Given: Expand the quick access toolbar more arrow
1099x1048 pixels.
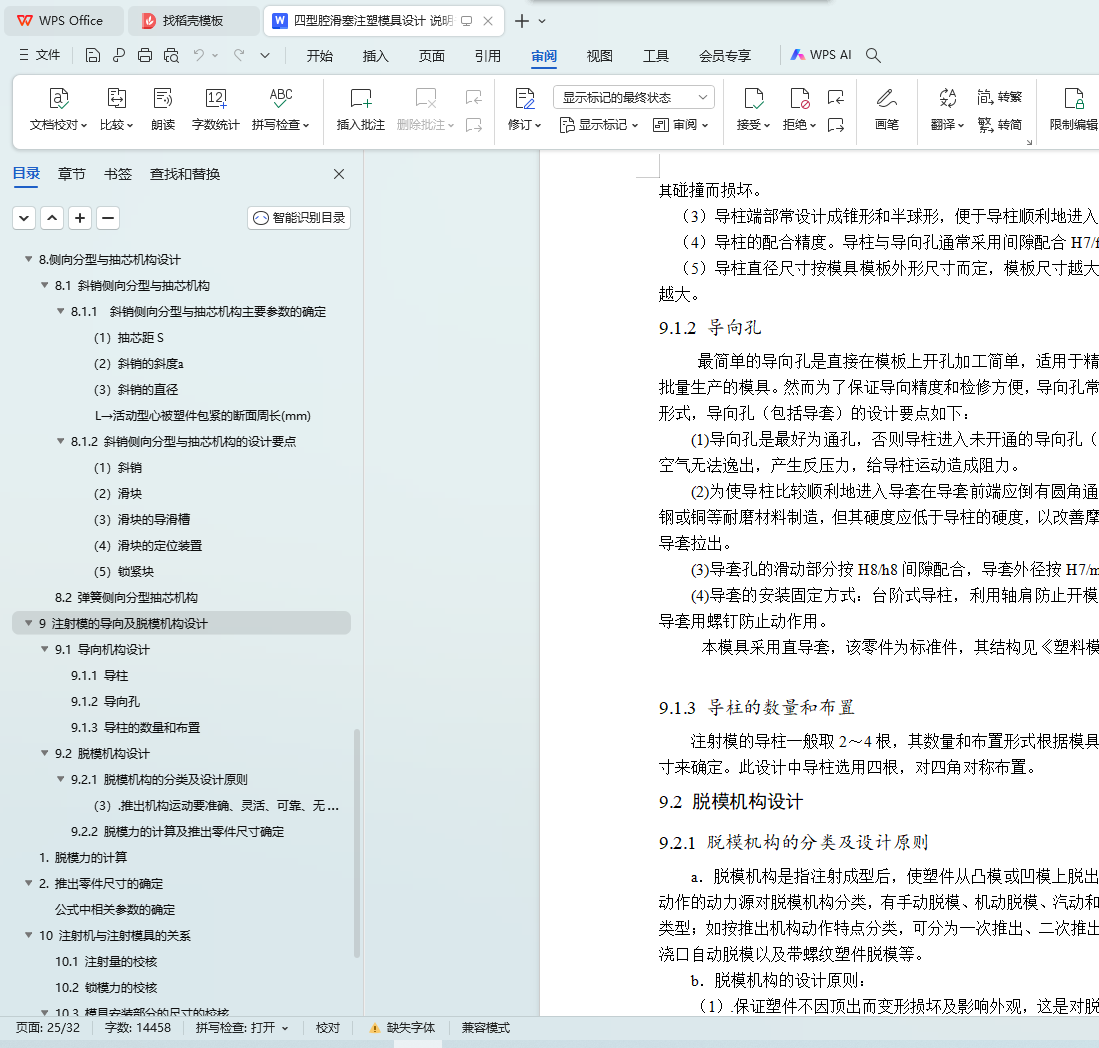Looking at the screenshot, I should click(x=265, y=55).
